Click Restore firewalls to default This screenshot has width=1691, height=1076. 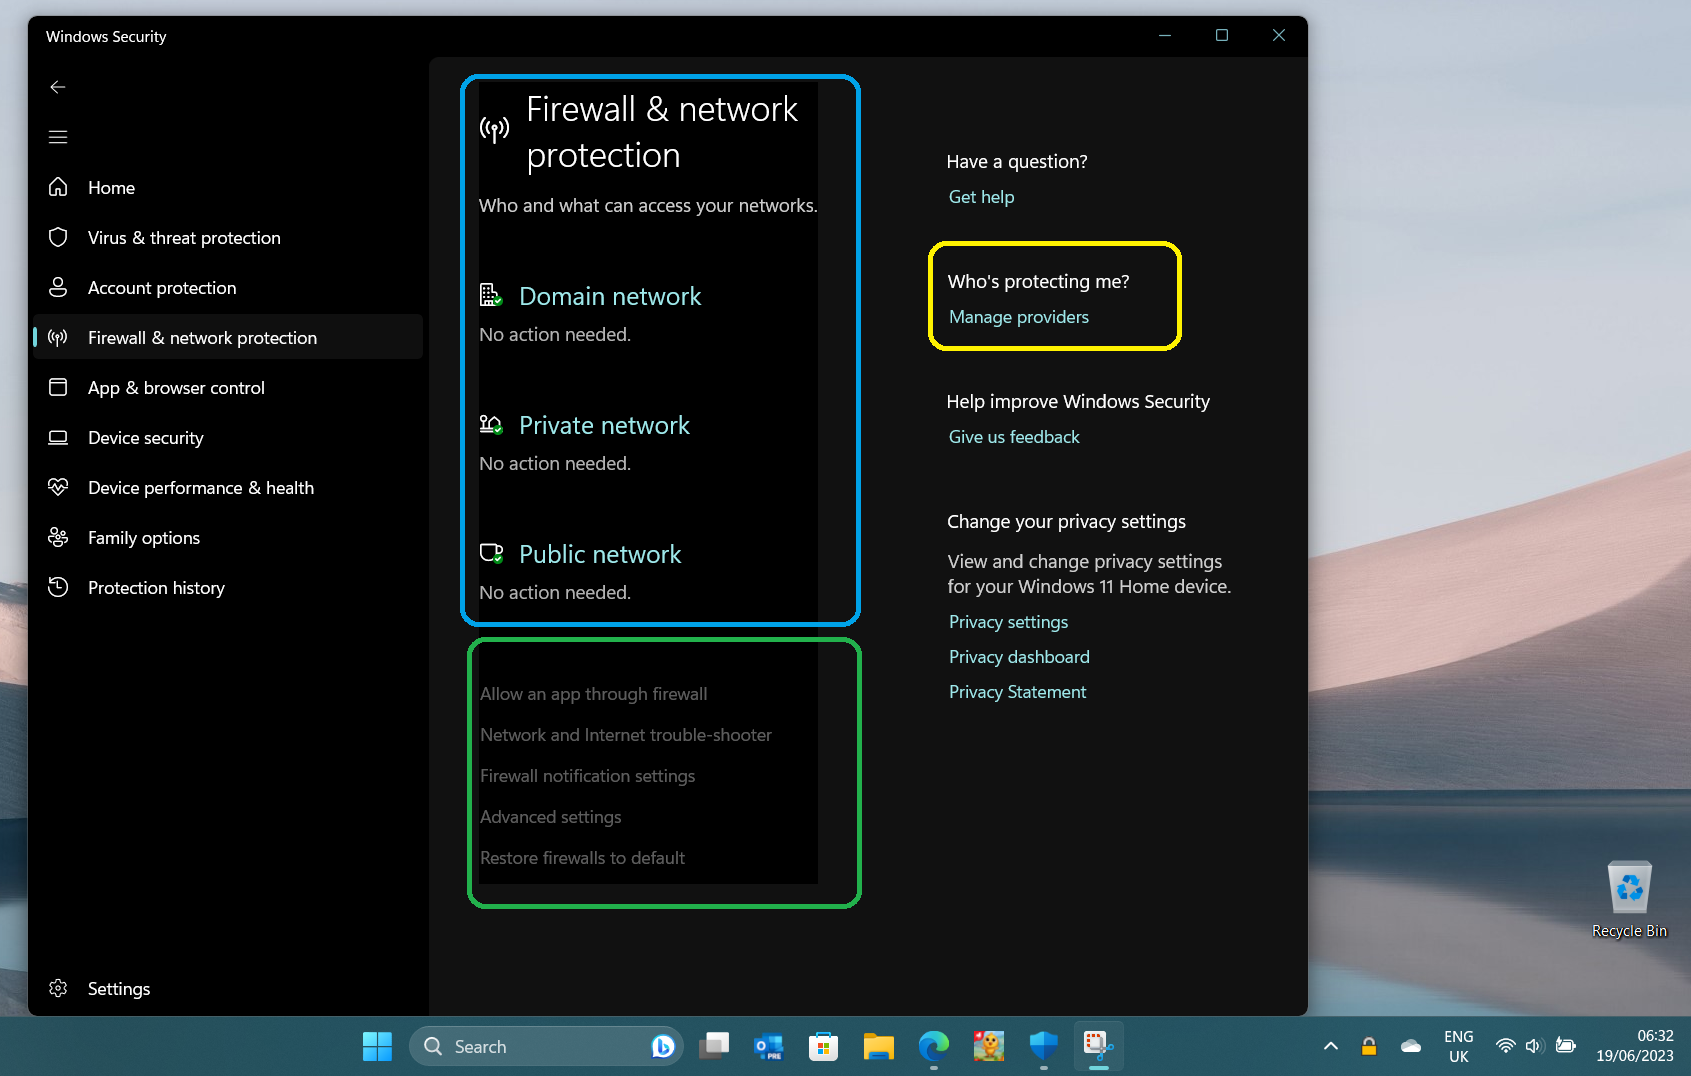click(x=583, y=858)
